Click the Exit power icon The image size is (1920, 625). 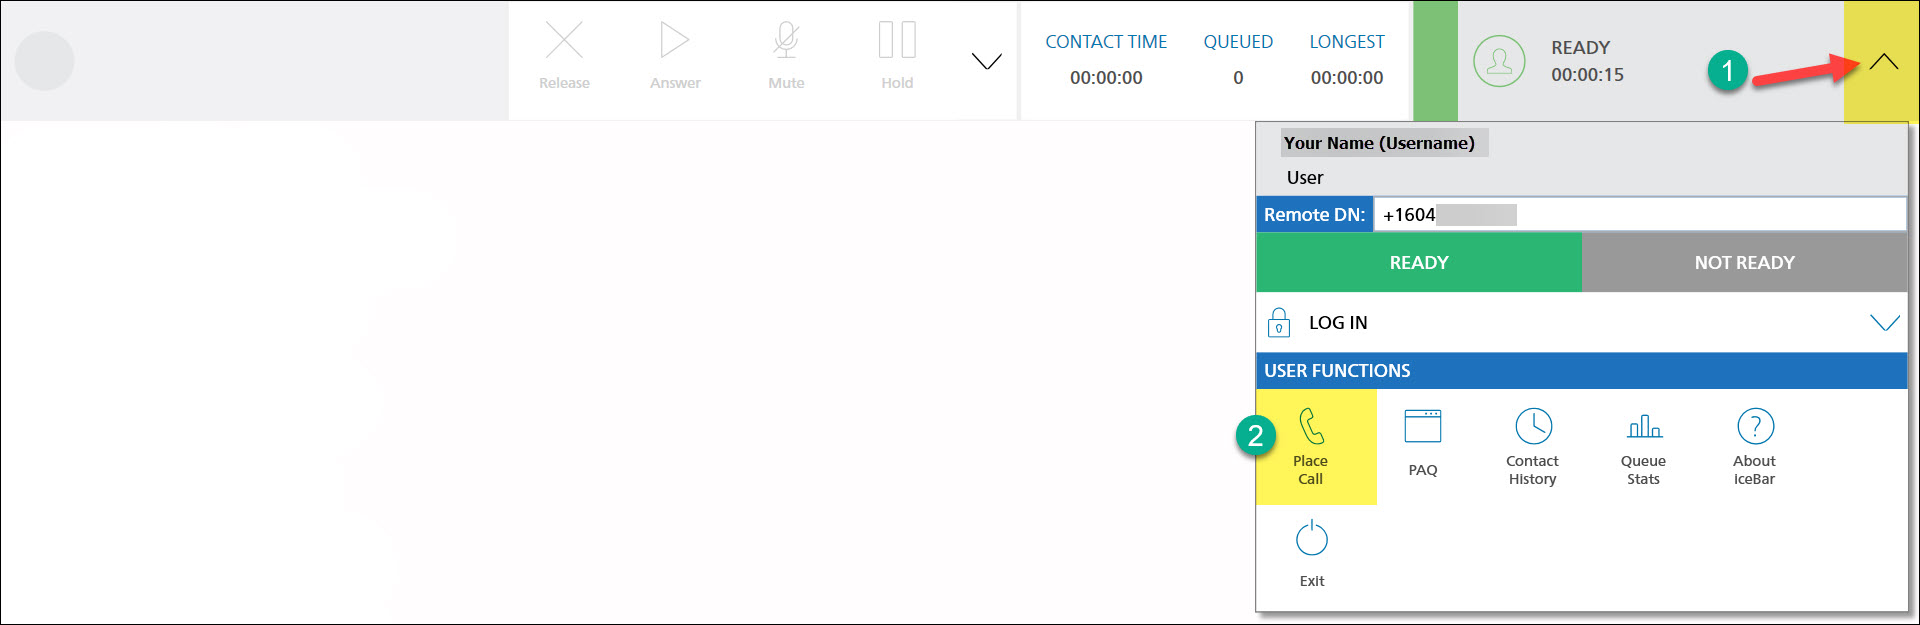pyautogui.click(x=1311, y=538)
